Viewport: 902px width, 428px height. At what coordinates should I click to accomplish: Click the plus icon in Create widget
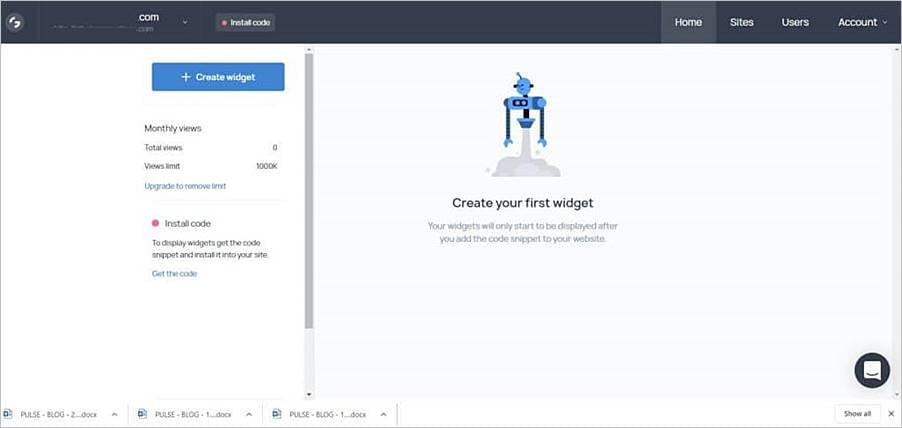coord(185,77)
